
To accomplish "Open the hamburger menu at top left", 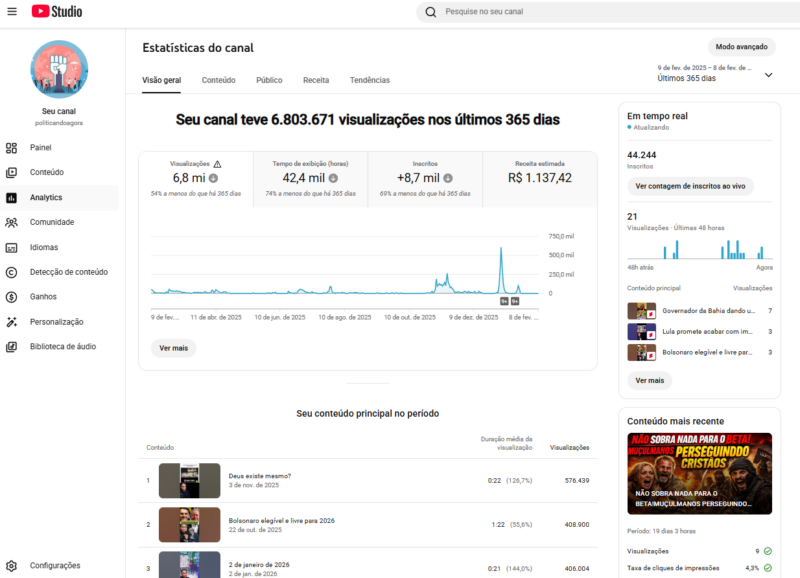I will (13, 12).
